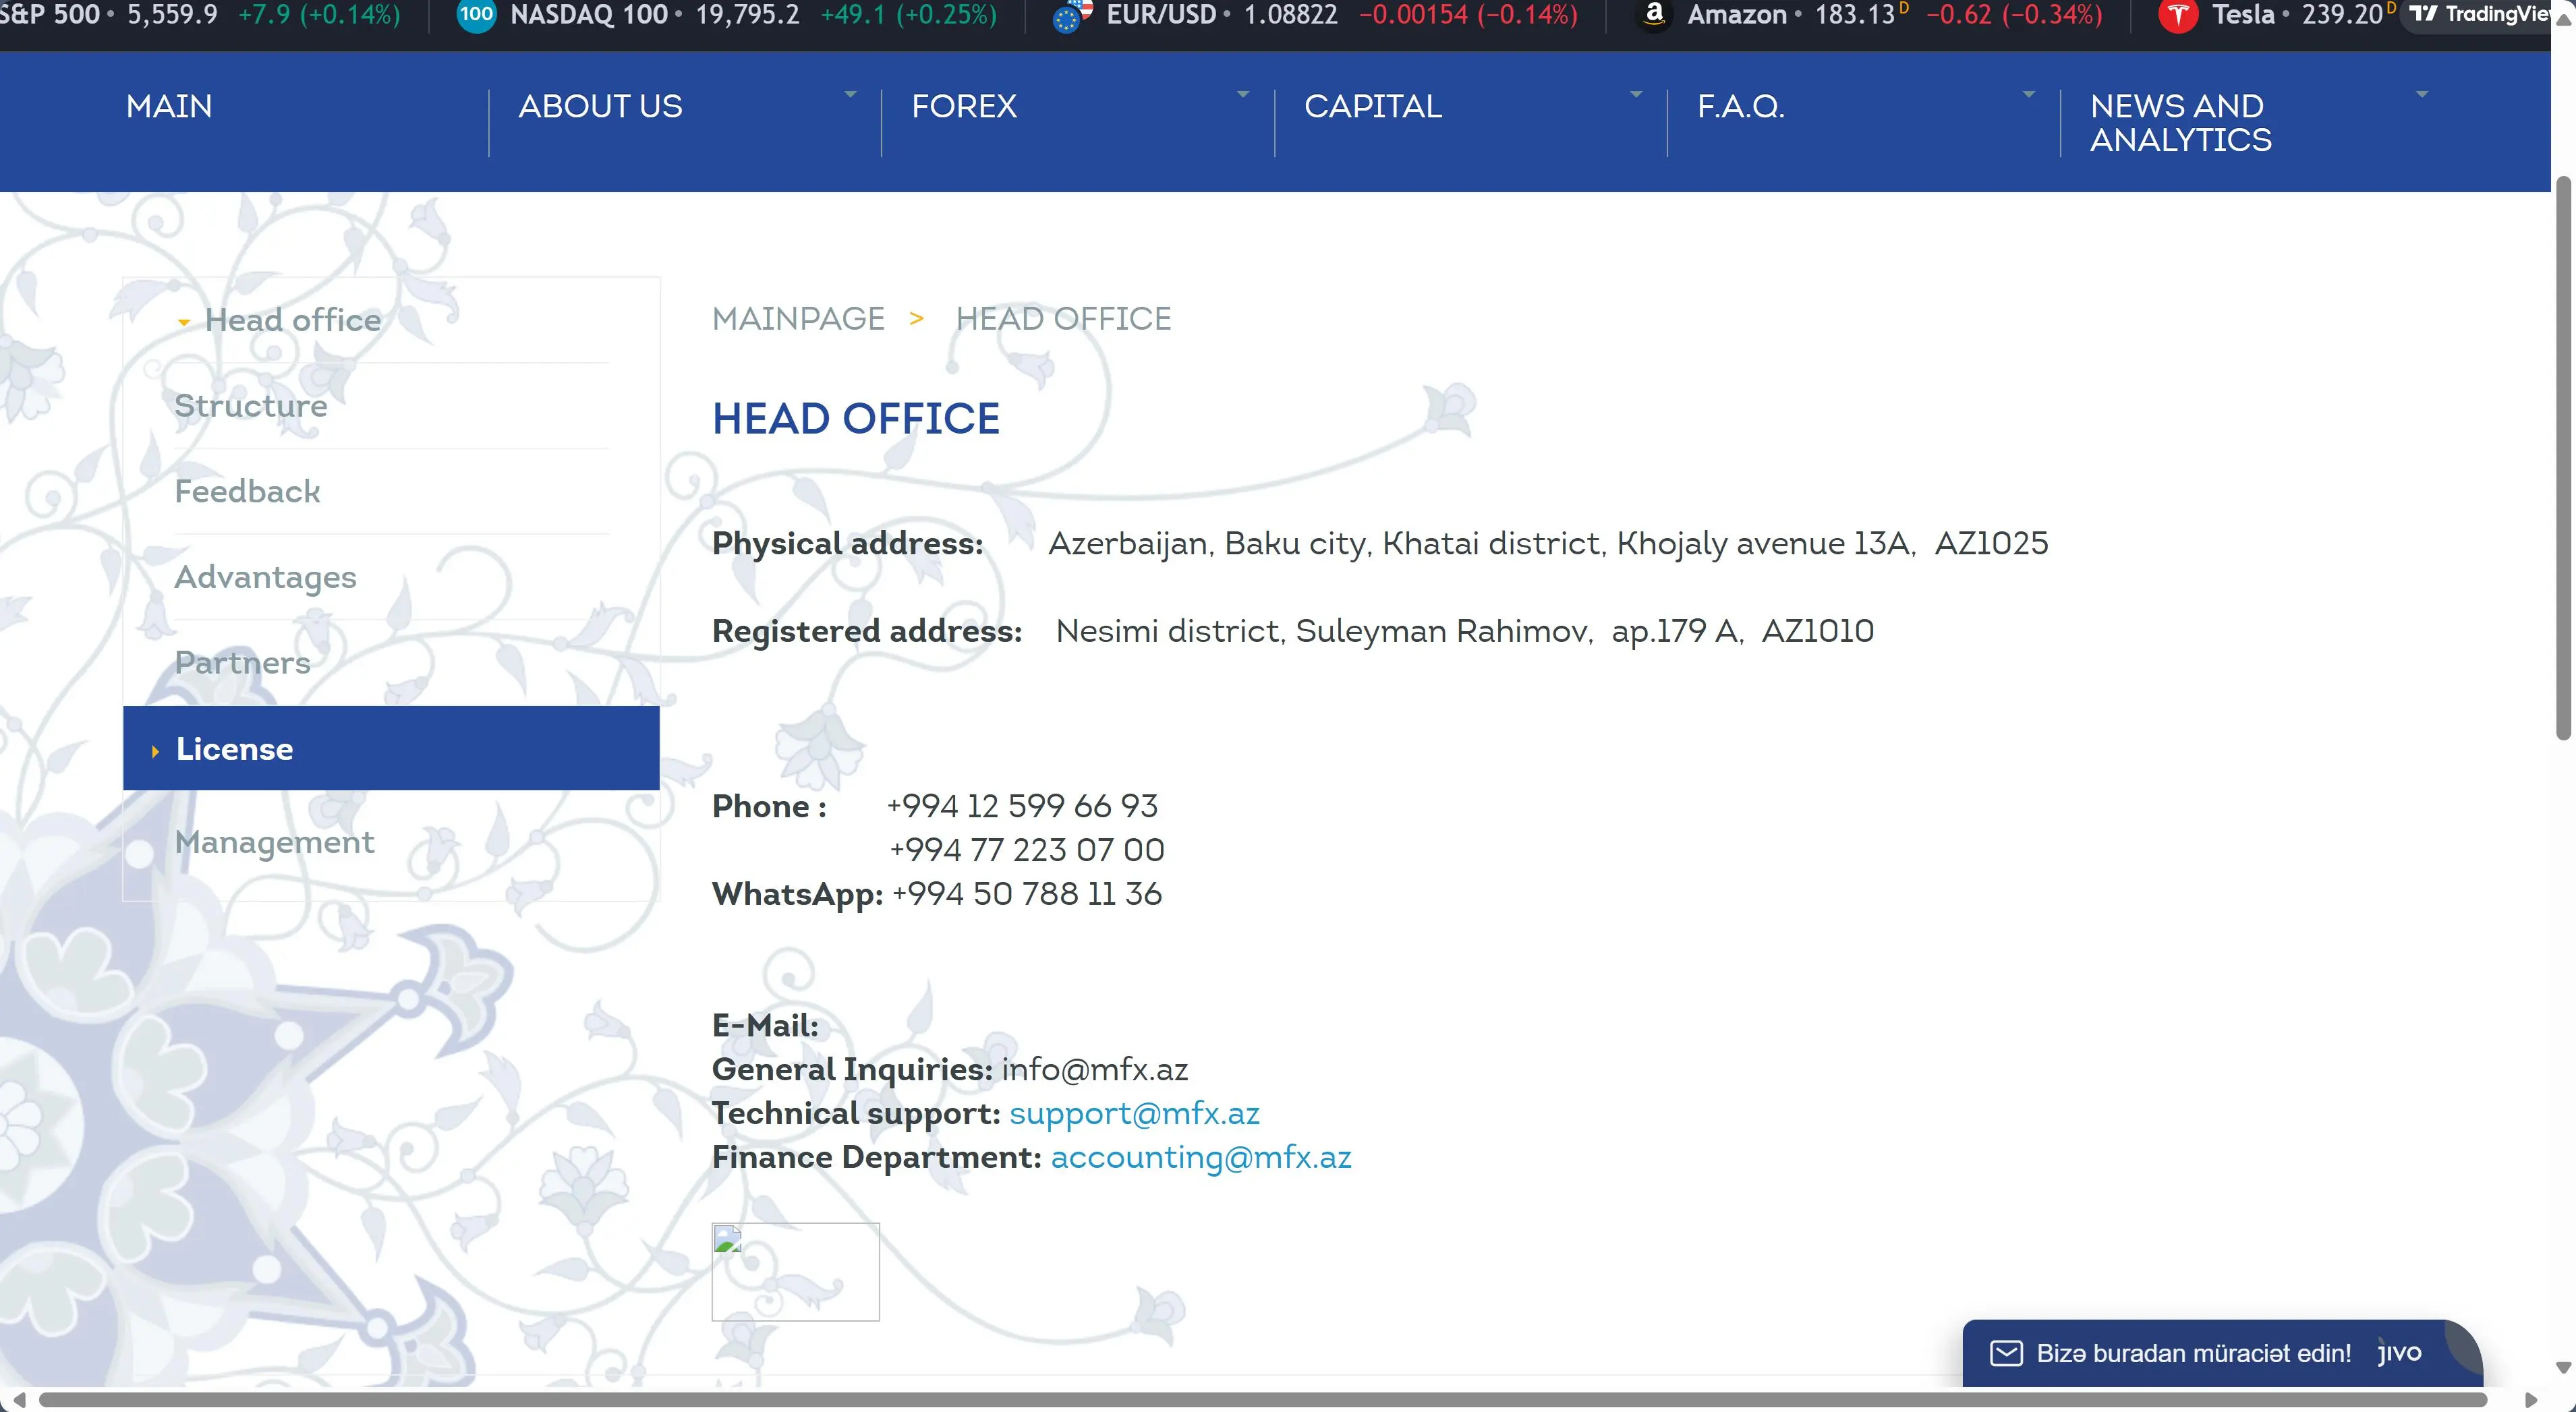2576x1412 pixels.
Task: Open the FOREX menu
Action: point(964,106)
